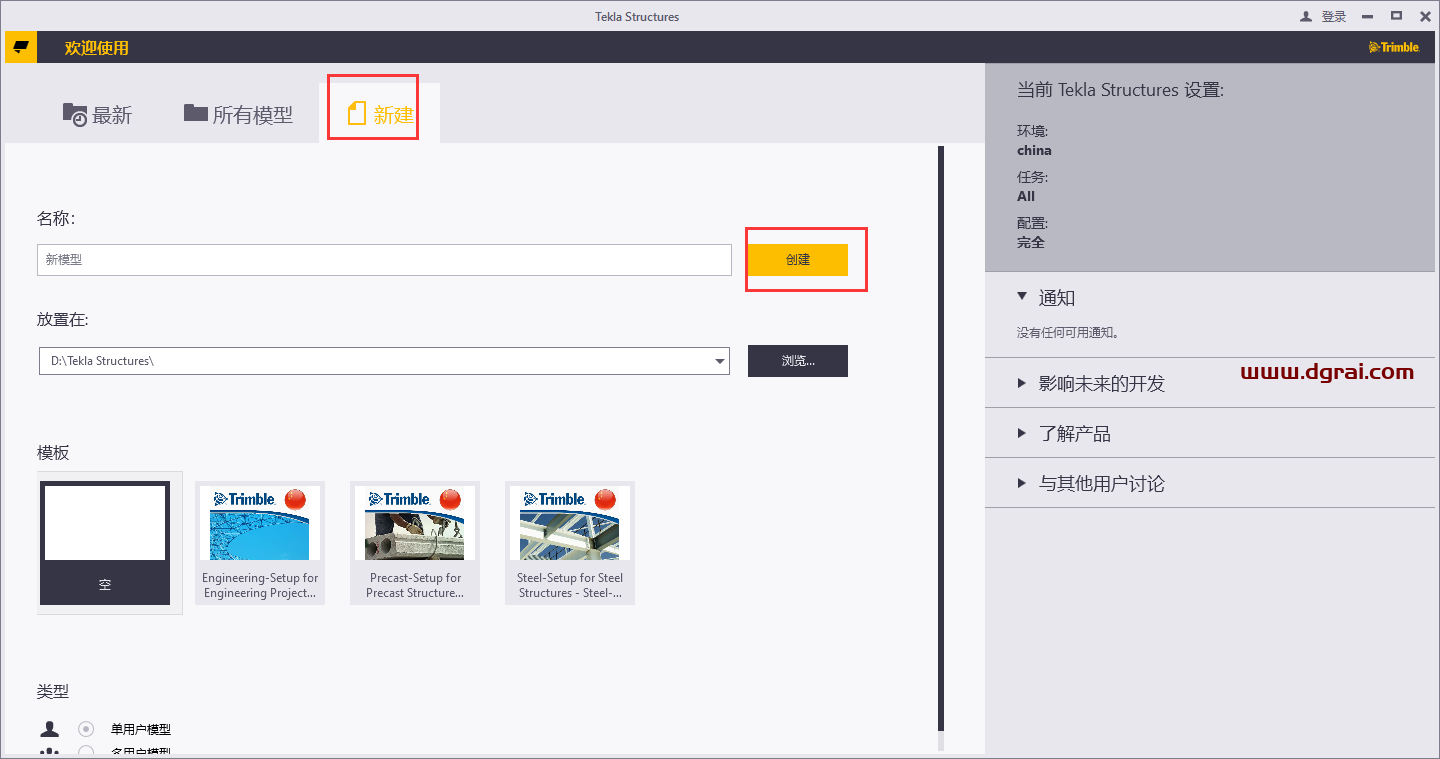Open the 放置在 folder path dropdown
This screenshot has width=1440, height=759.
click(720, 361)
